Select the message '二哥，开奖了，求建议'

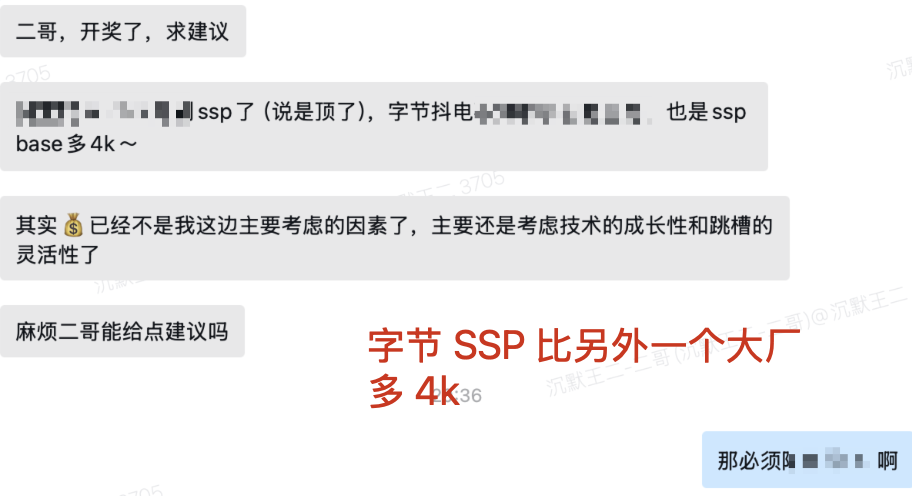pos(123,31)
